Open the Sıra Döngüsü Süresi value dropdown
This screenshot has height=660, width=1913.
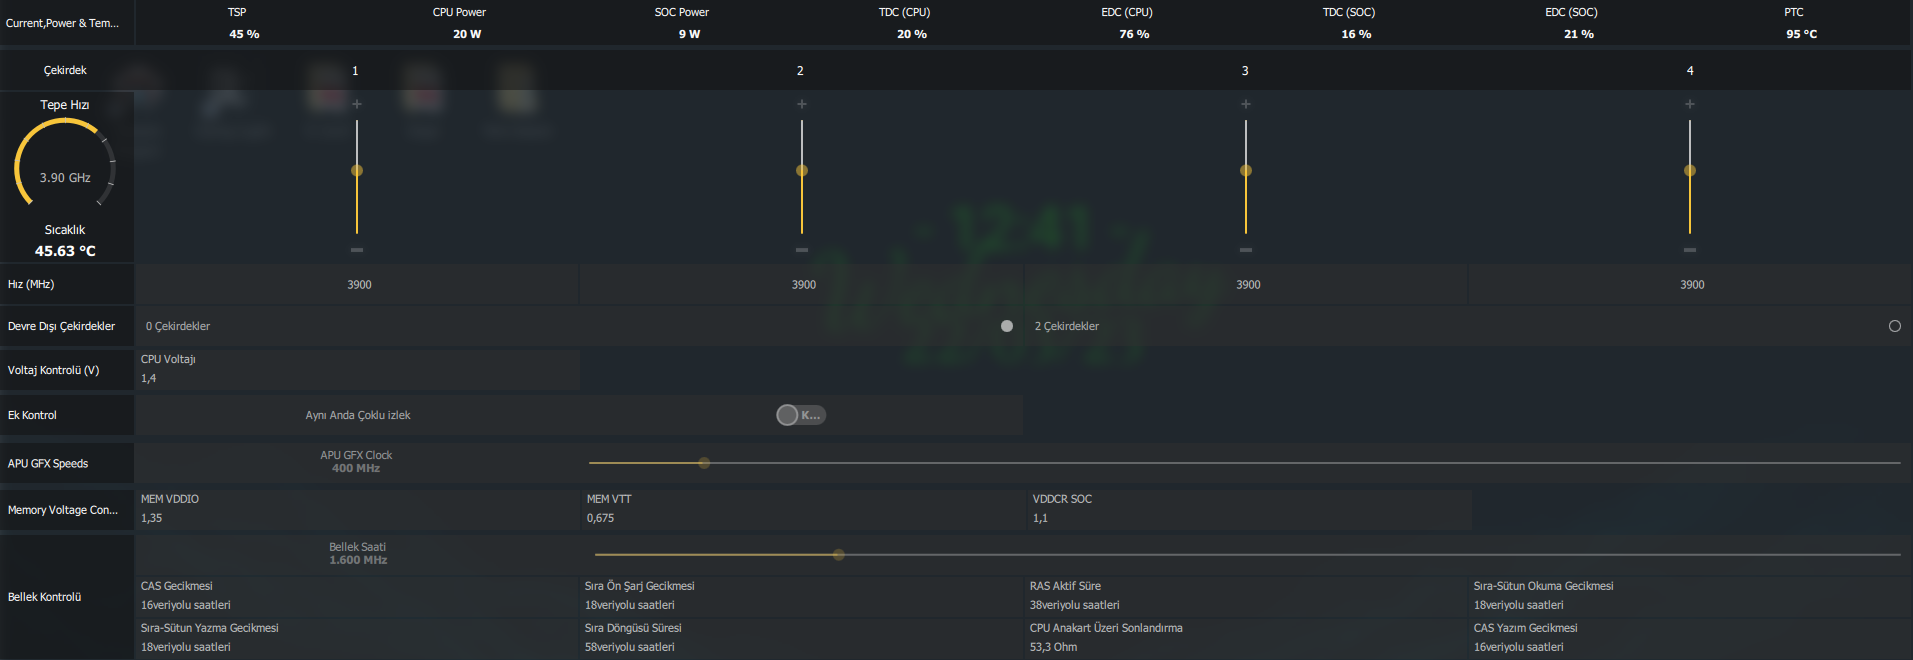tap(802, 647)
